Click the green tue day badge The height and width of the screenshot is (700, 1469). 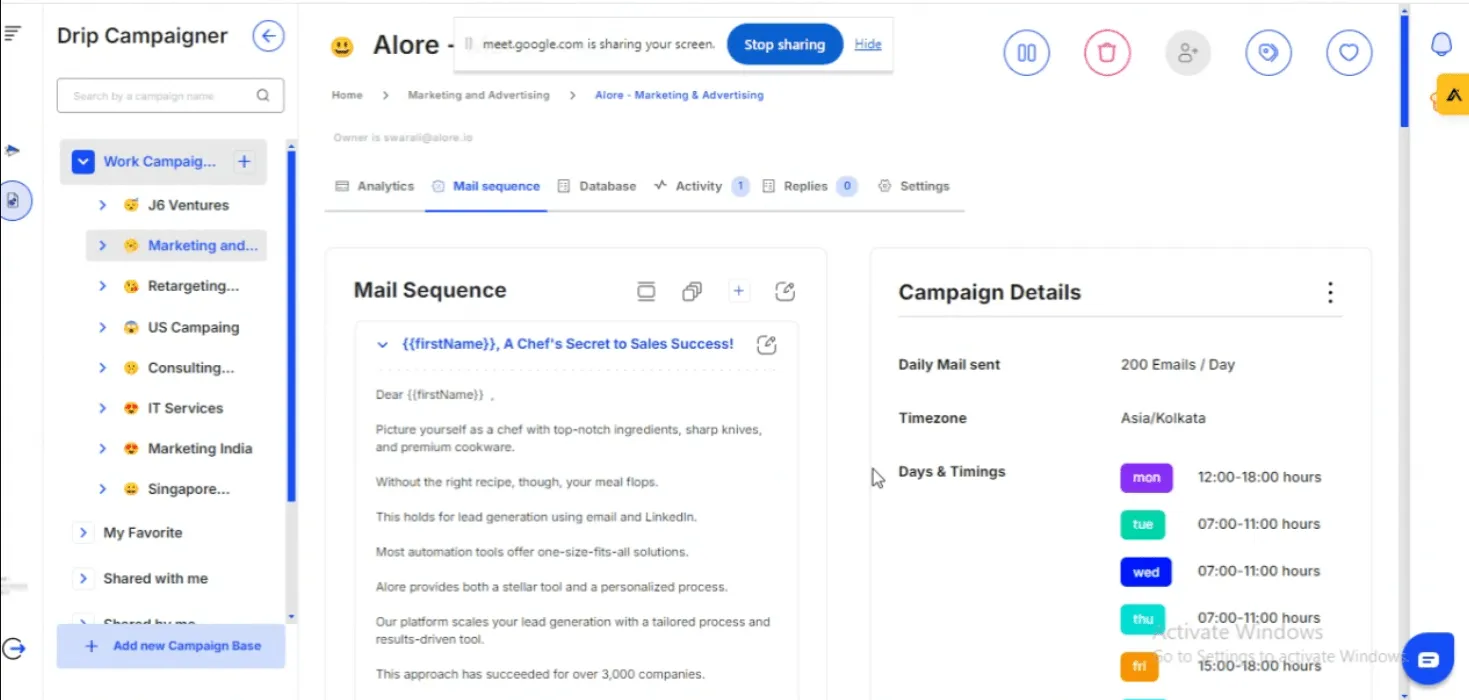tap(1143, 524)
